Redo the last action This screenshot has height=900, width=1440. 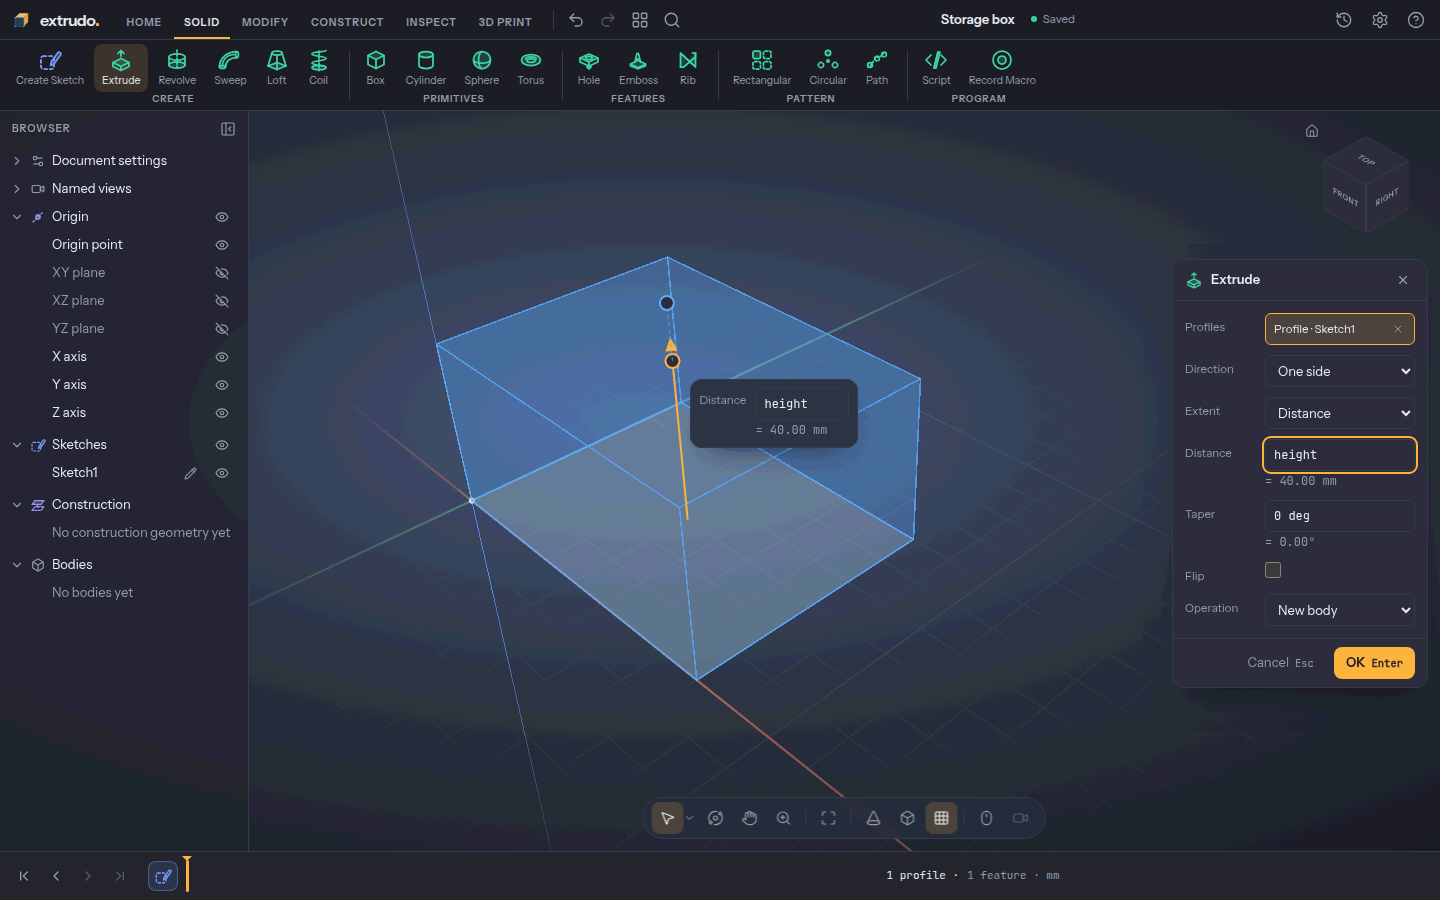[608, 20]
